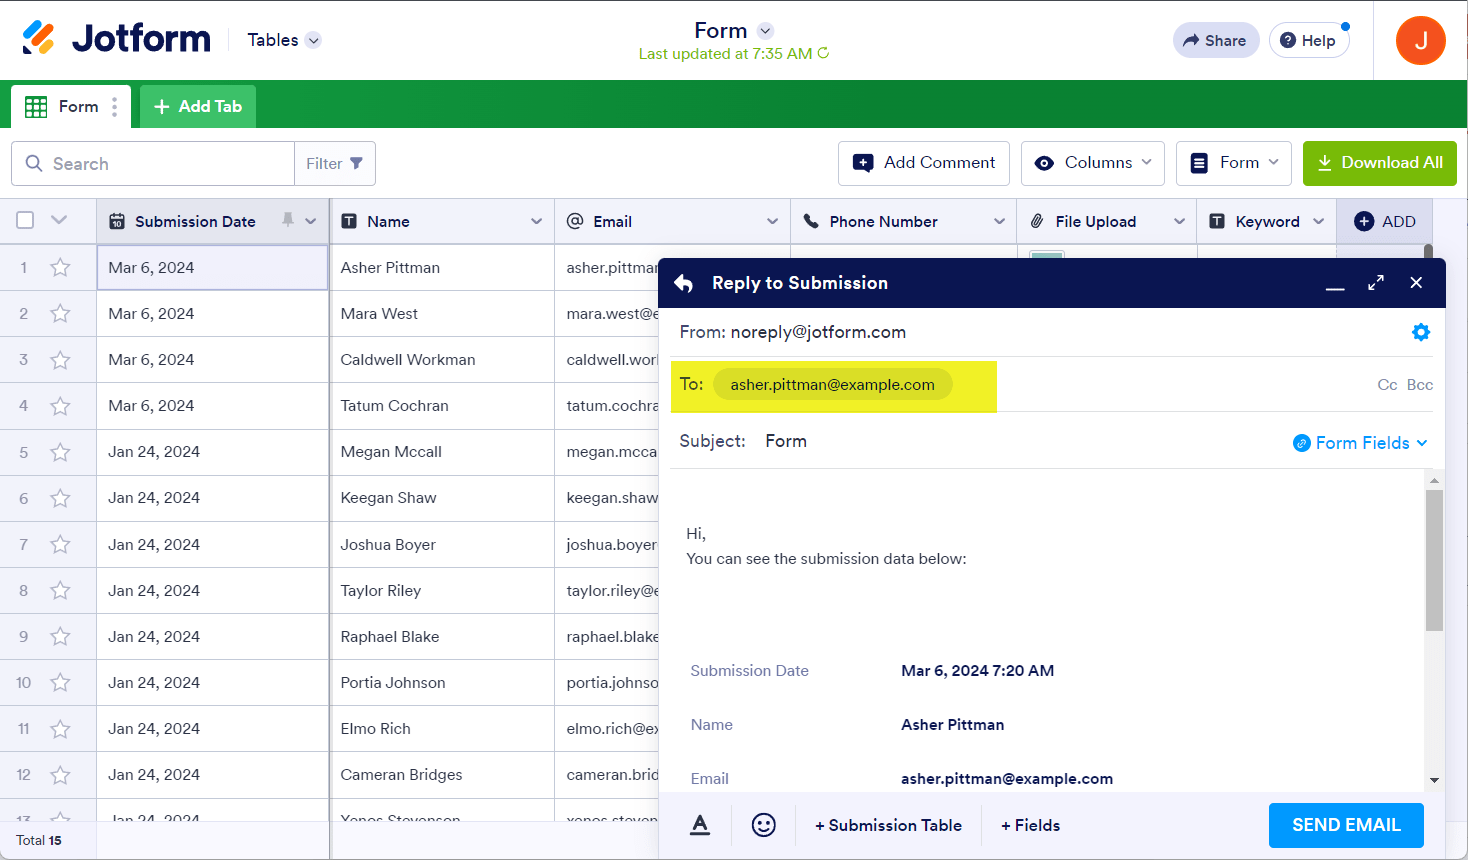Star the Elmo Rich row
The image size is (1468, 860).
click(61, 729)
